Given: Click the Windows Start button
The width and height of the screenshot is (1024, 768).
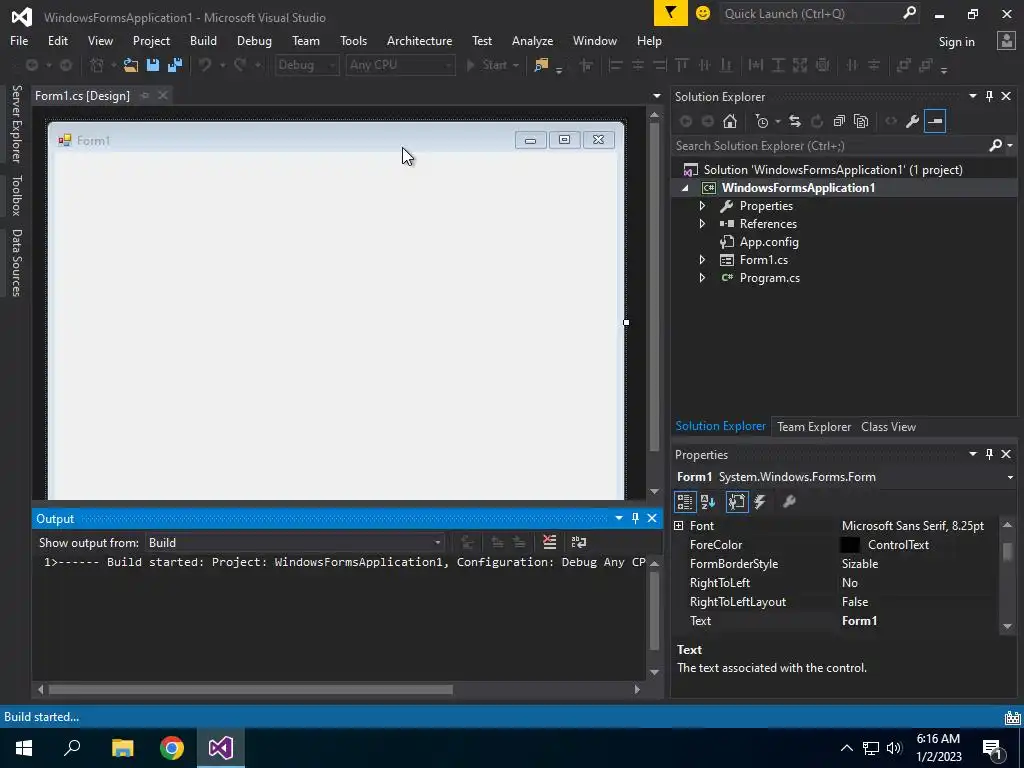Looking at the screenshot, I should tap(24, 748).
